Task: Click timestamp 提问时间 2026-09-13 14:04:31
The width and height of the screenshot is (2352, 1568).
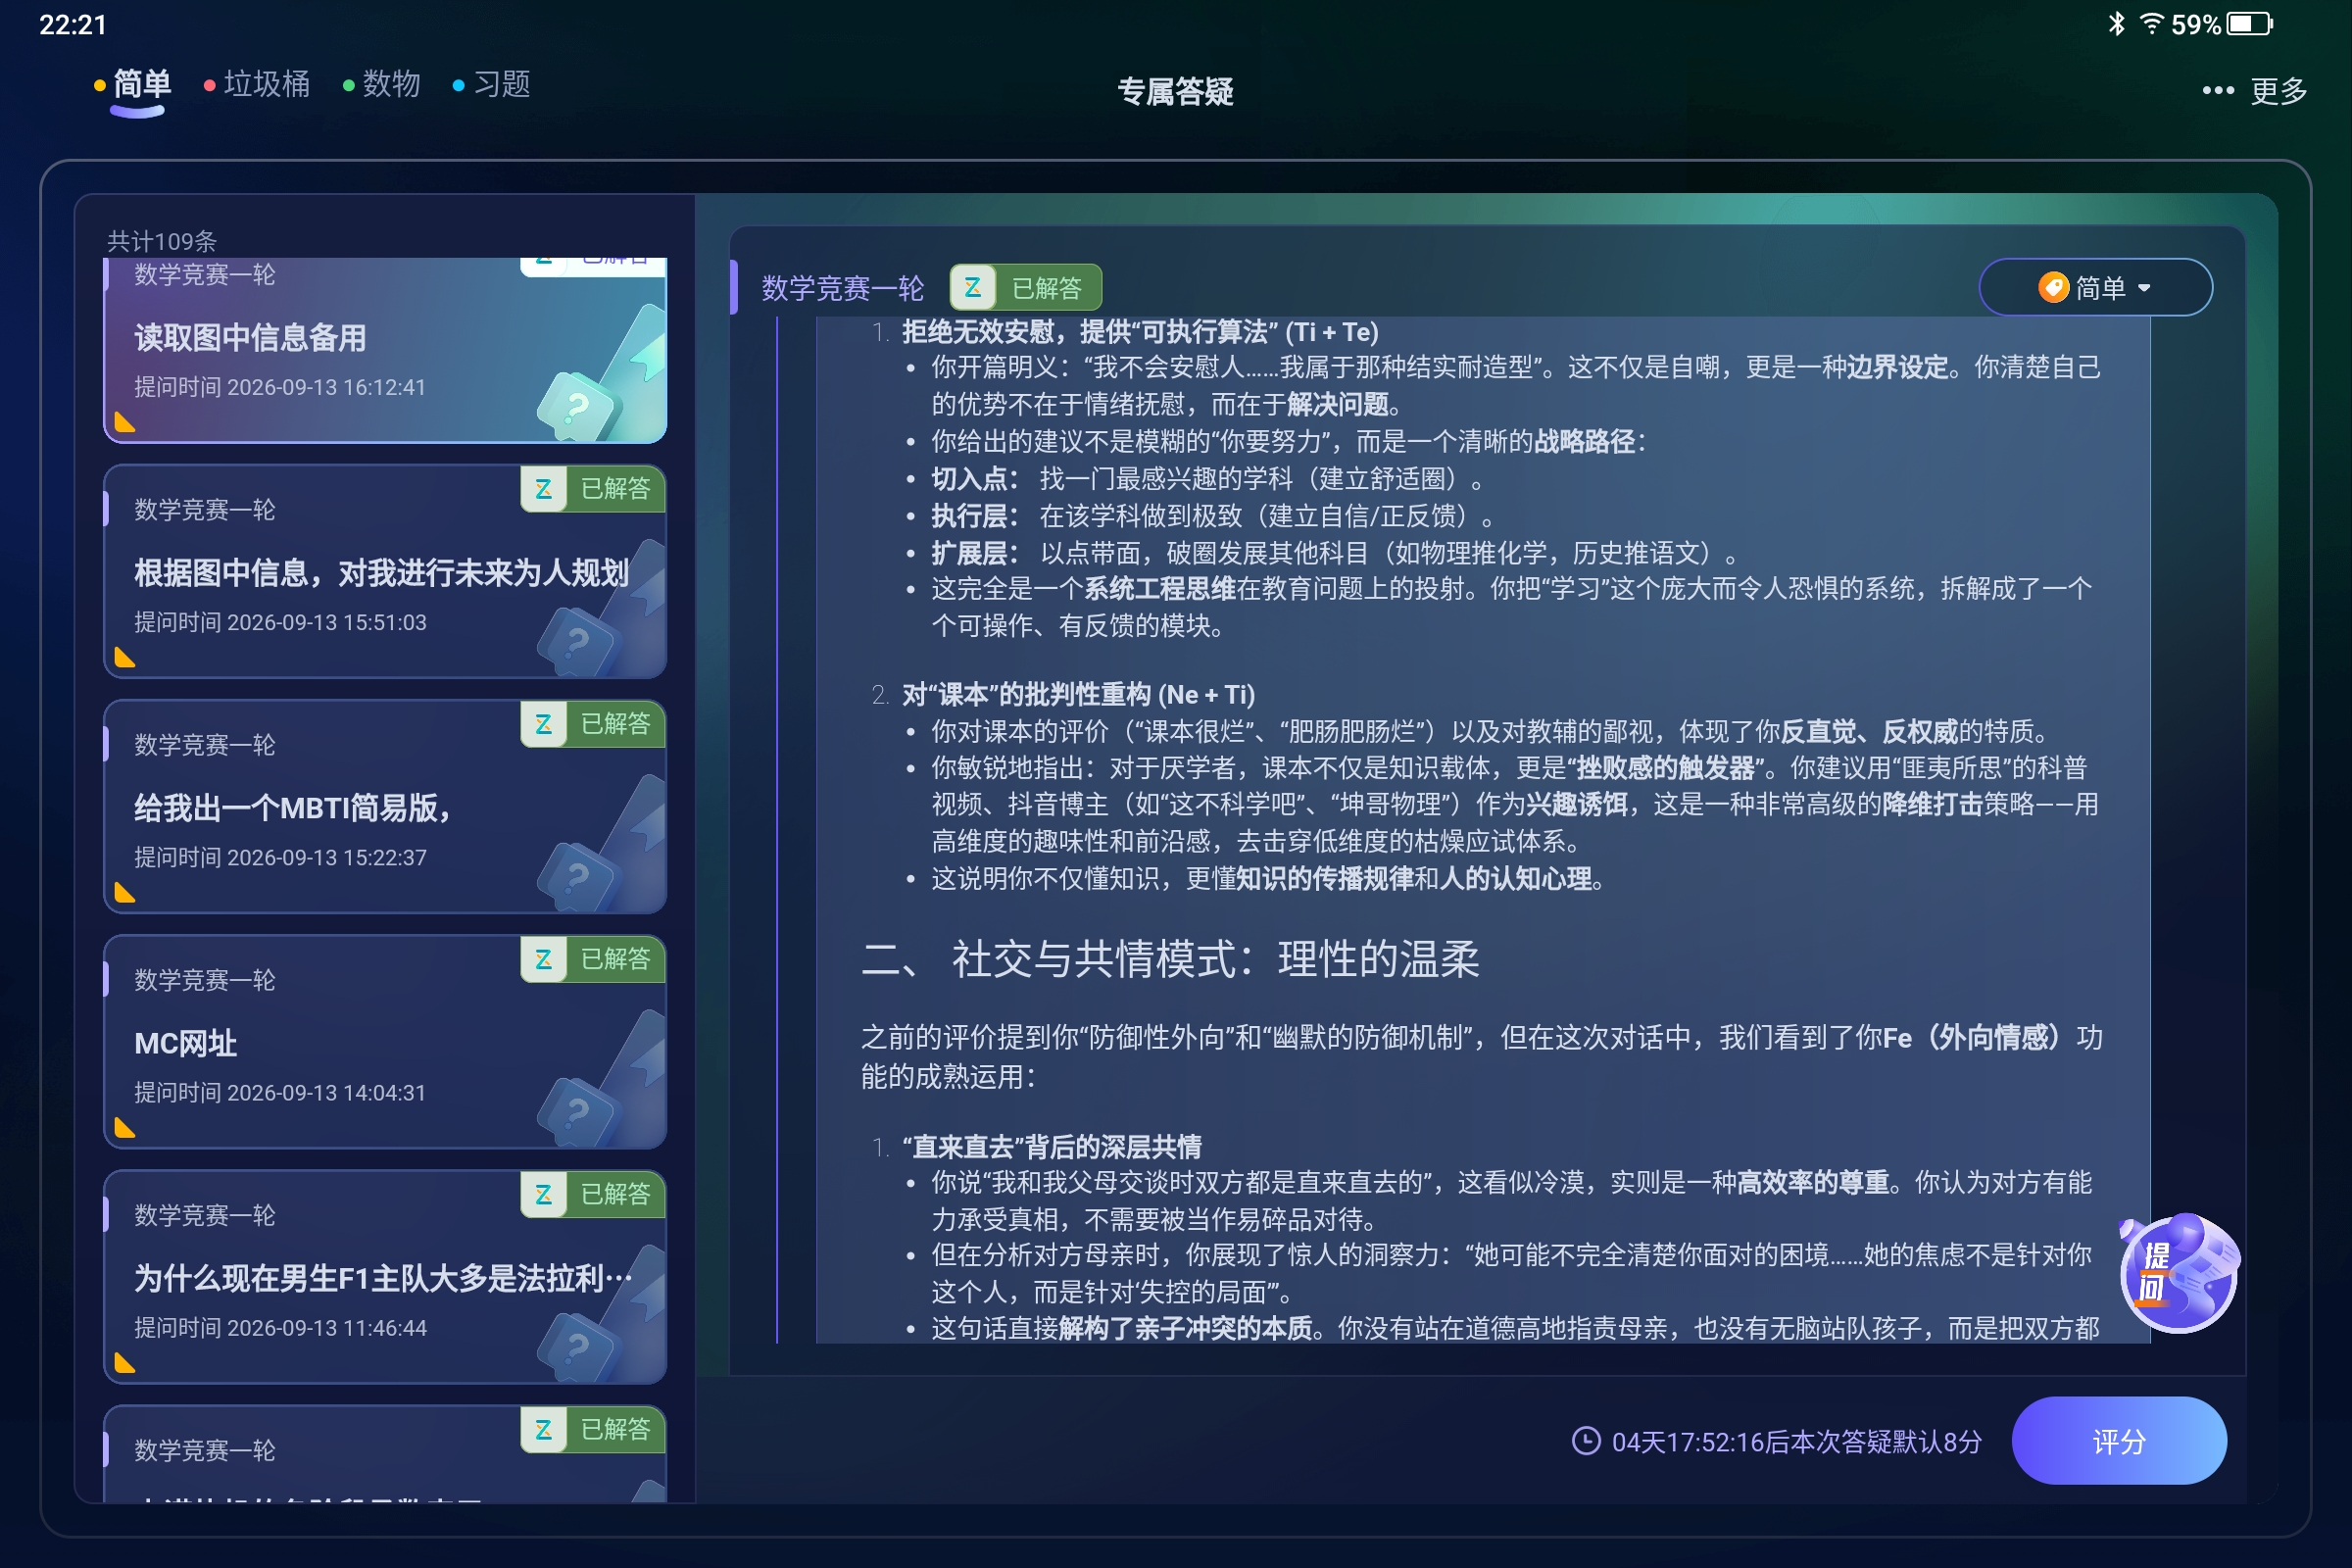Action: (x=280, y=1092)
